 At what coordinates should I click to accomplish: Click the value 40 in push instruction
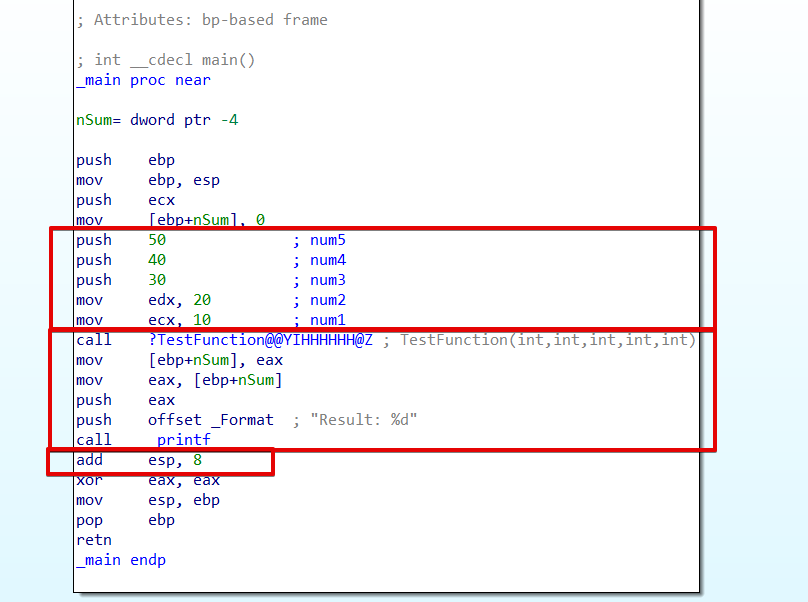tap(157, 260)
